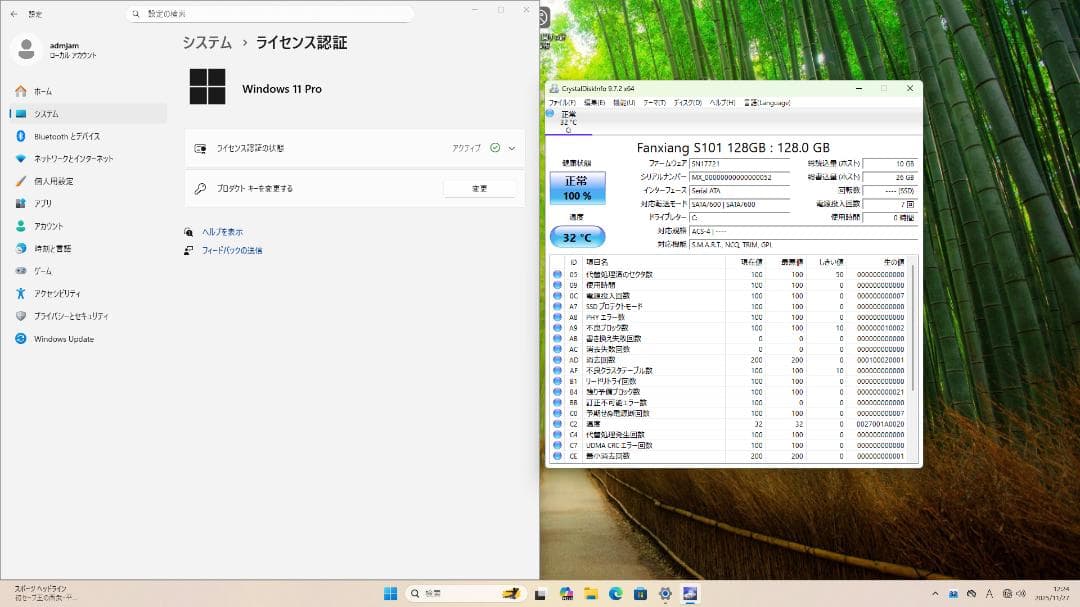
Task: Open the 言語(Language) menu
Action: click(767, 102)
